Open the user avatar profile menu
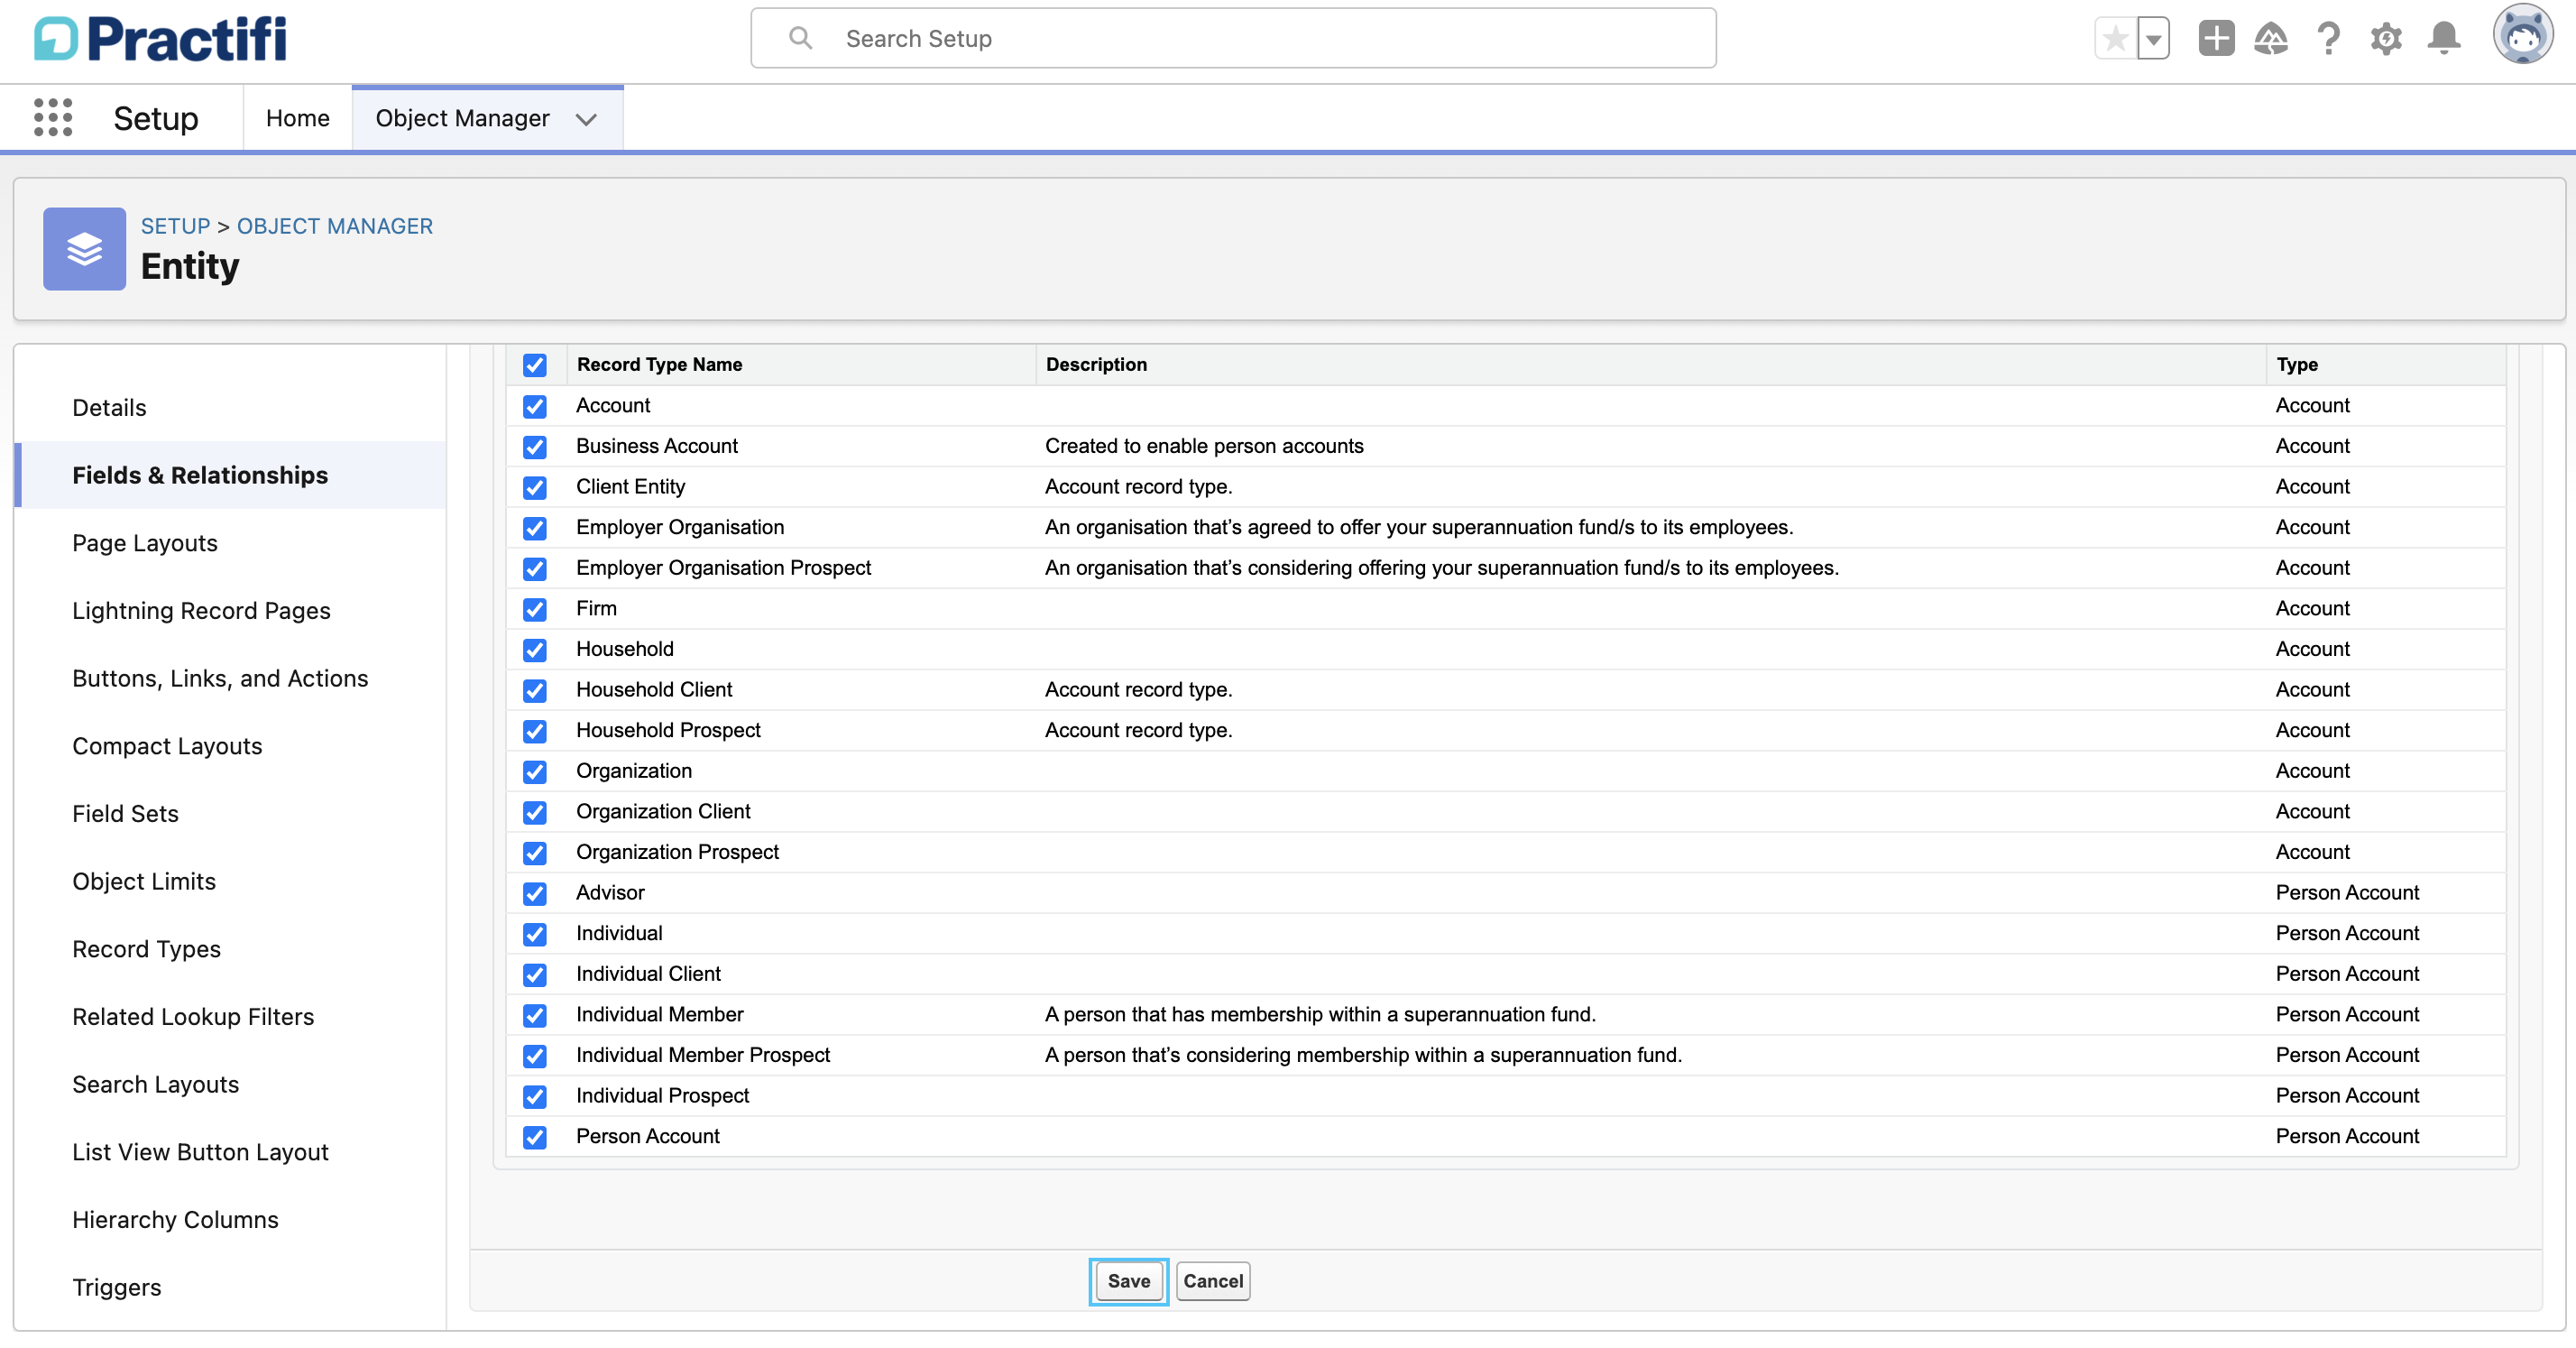The height and width of the screenshot is (1348, 2576). 2522,35
